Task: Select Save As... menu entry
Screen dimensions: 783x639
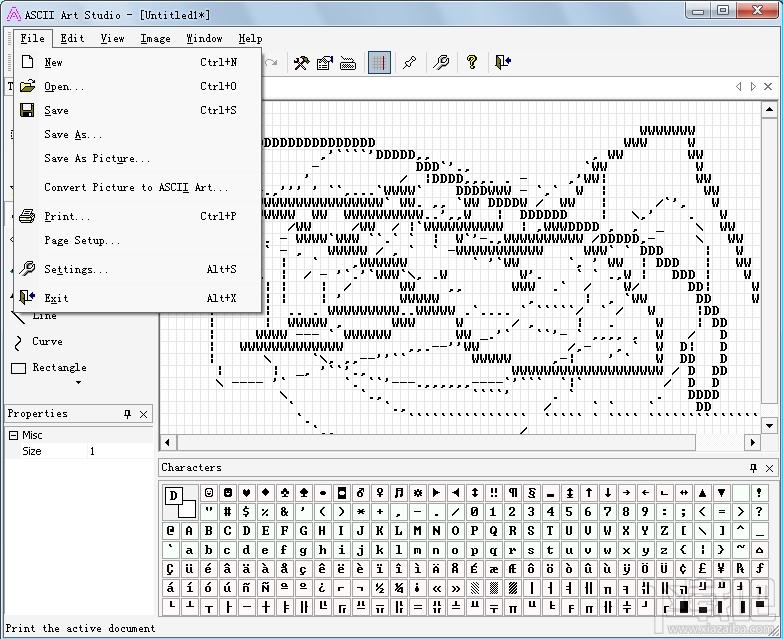Action: pos(137,134)
